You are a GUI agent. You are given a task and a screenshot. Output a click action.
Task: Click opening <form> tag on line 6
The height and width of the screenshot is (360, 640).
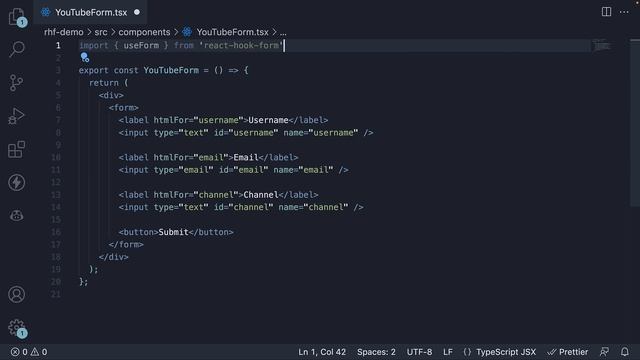pyautogui.click(x=124, y=108)
